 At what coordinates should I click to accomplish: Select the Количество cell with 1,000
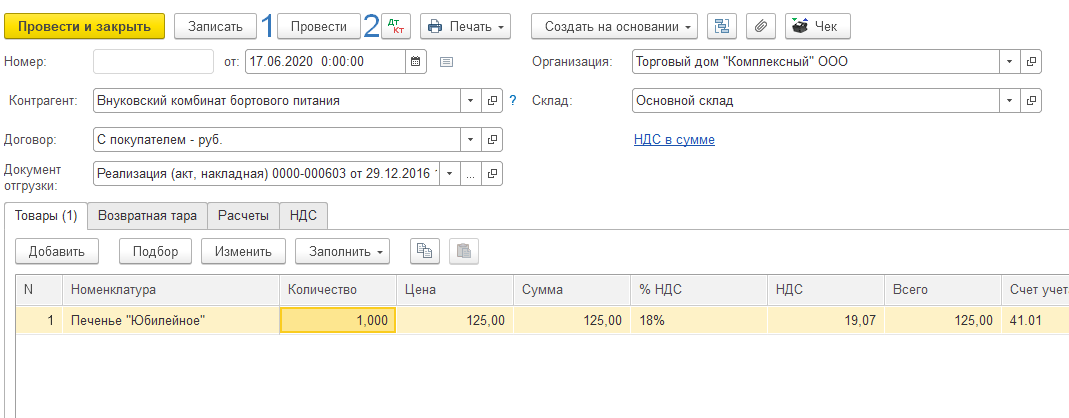pyautogui.click(x=337, y=320)
